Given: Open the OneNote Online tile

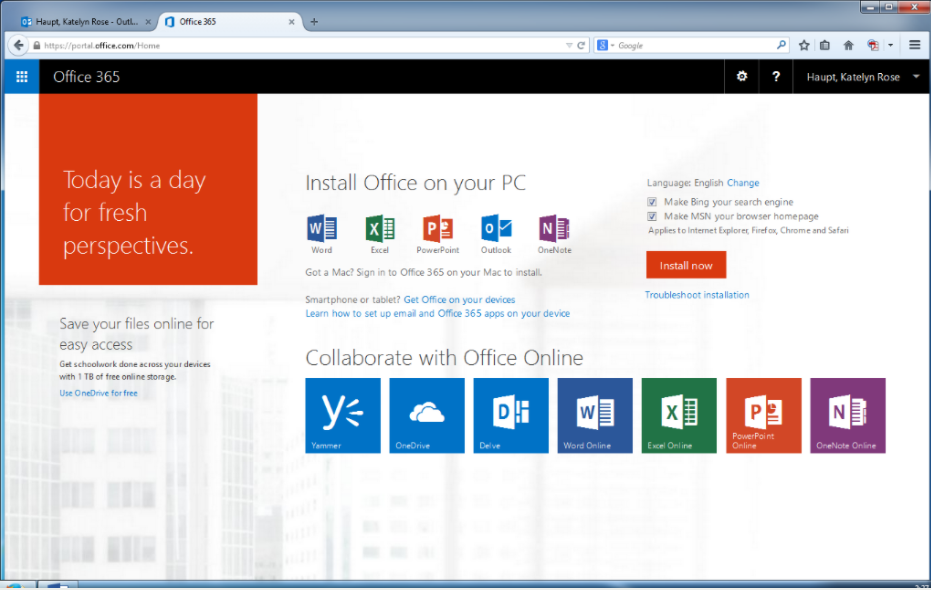Looking at the screenshot, I should 847,415.
